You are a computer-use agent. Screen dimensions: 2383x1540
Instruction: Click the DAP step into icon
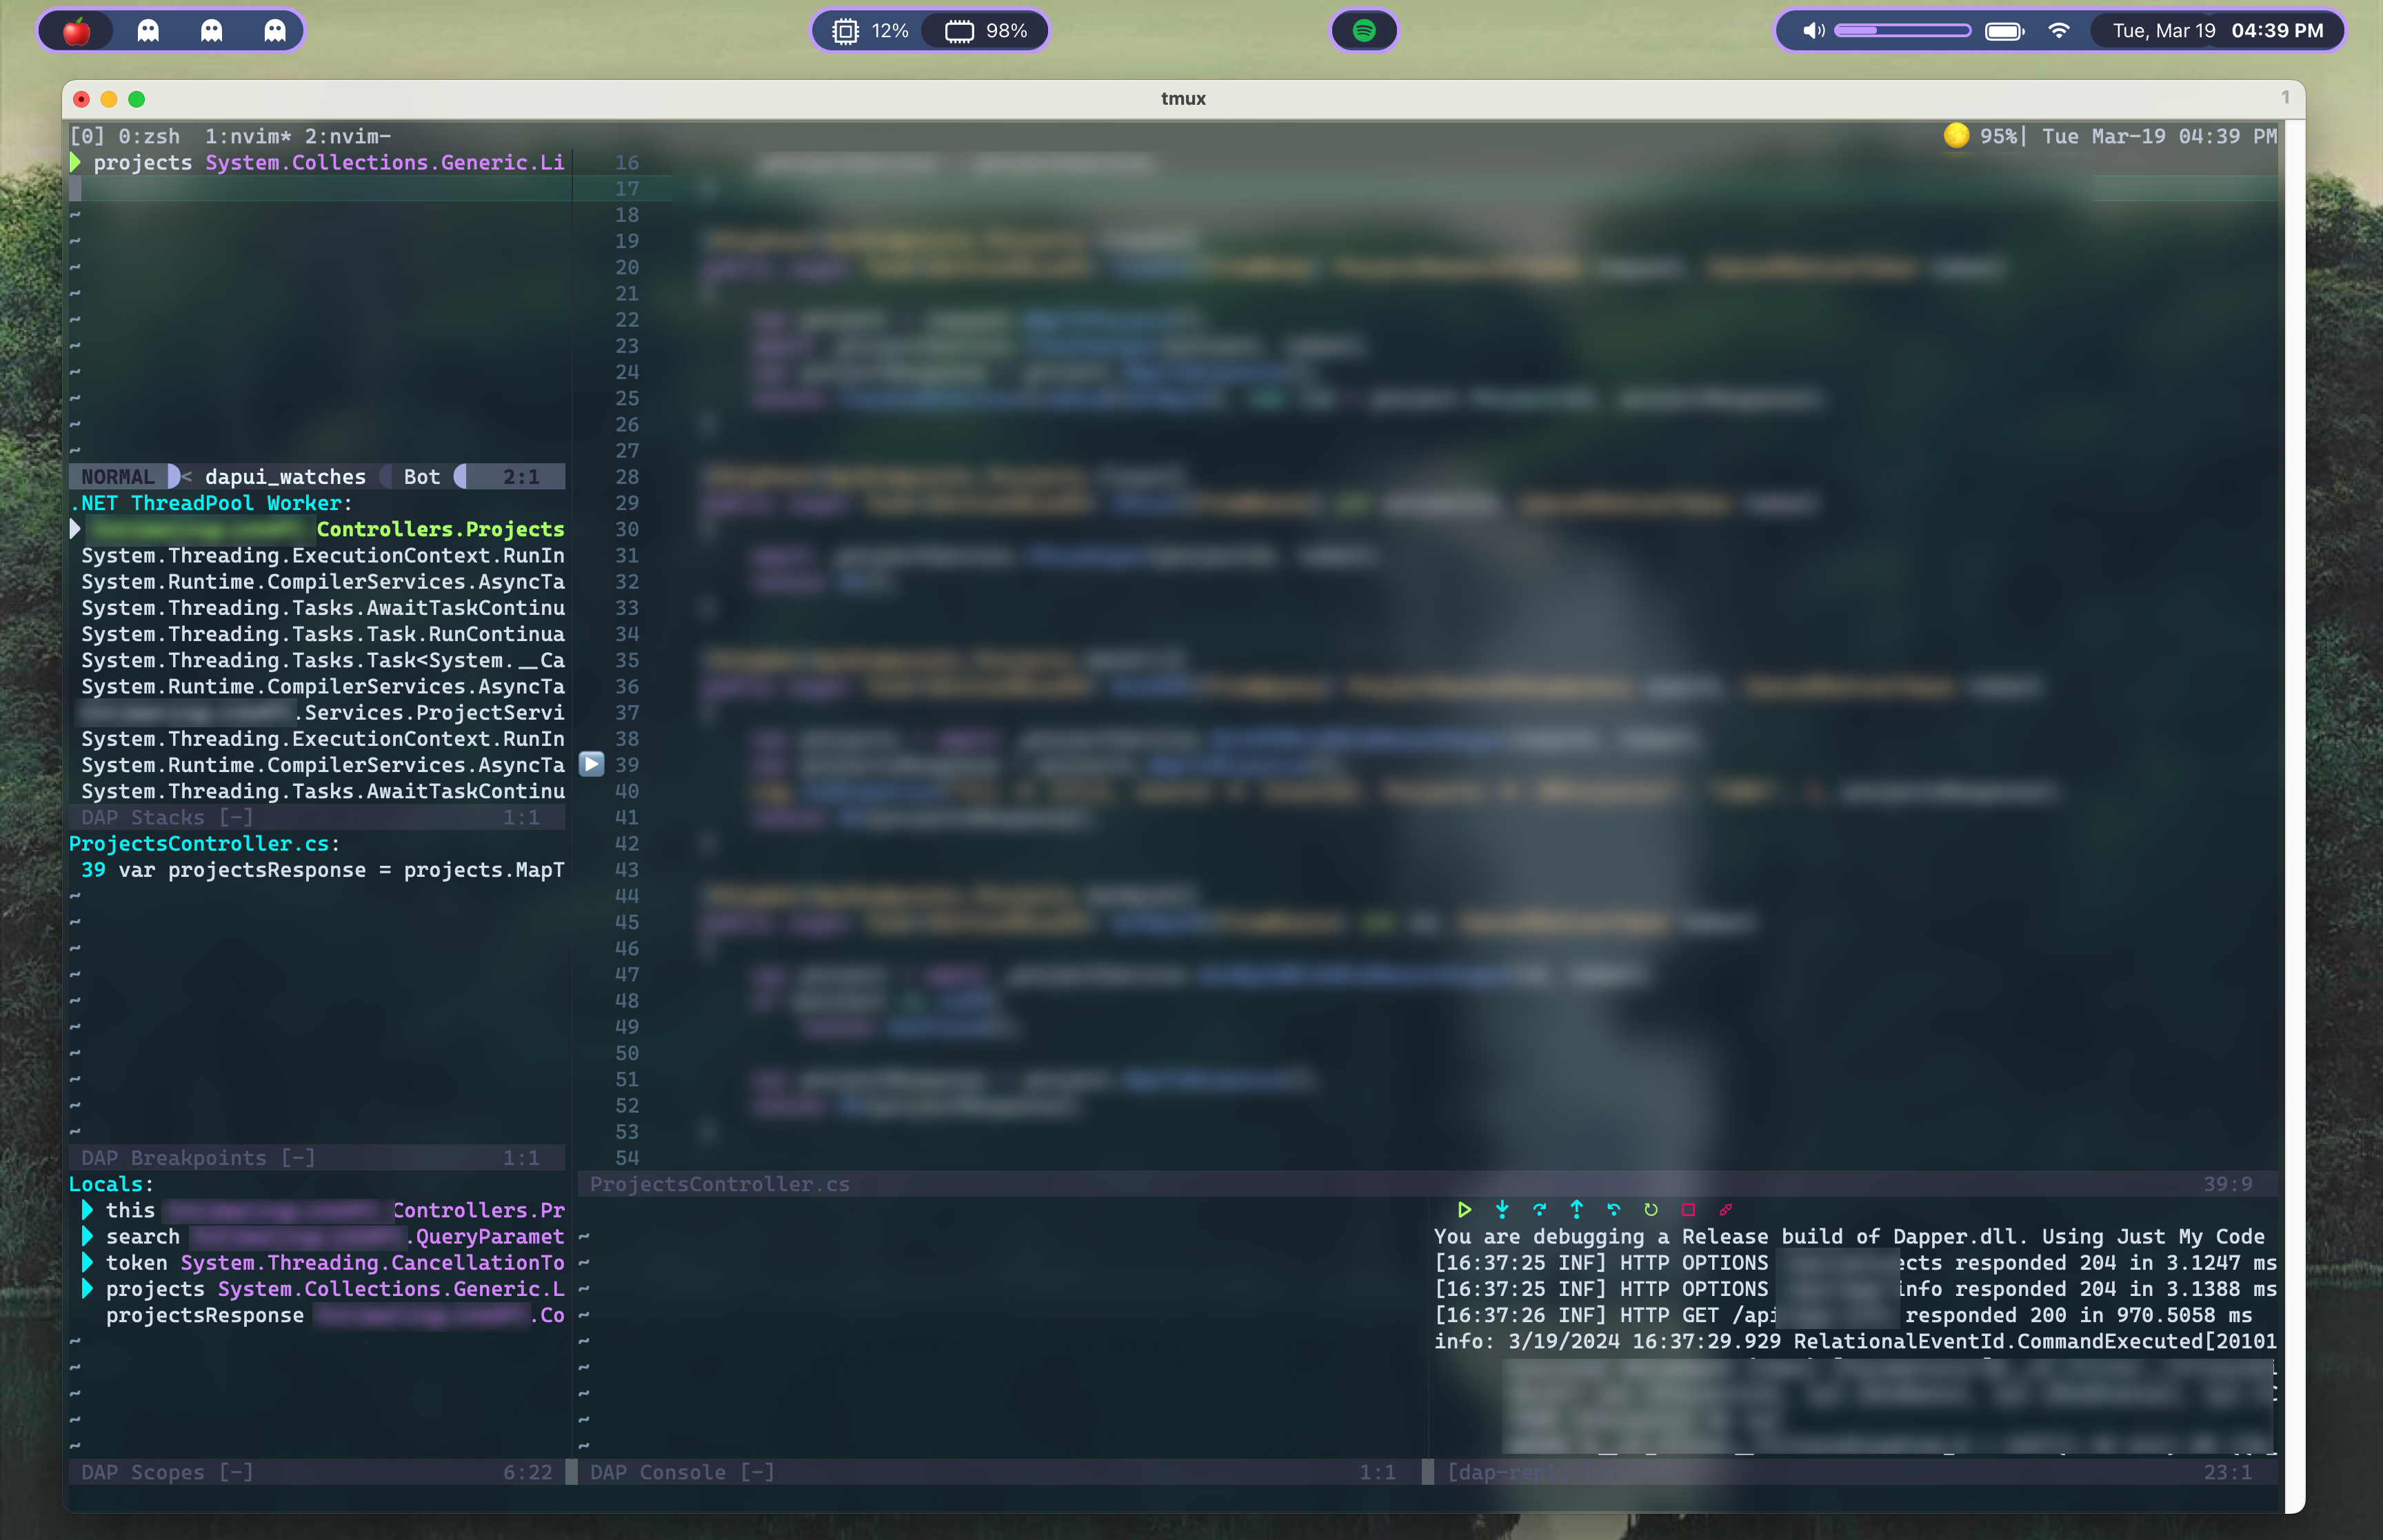pos(1502,1210)
